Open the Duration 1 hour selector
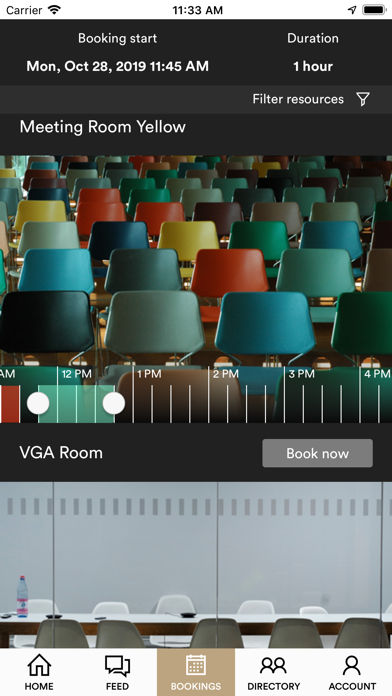 tap(313, 66)
